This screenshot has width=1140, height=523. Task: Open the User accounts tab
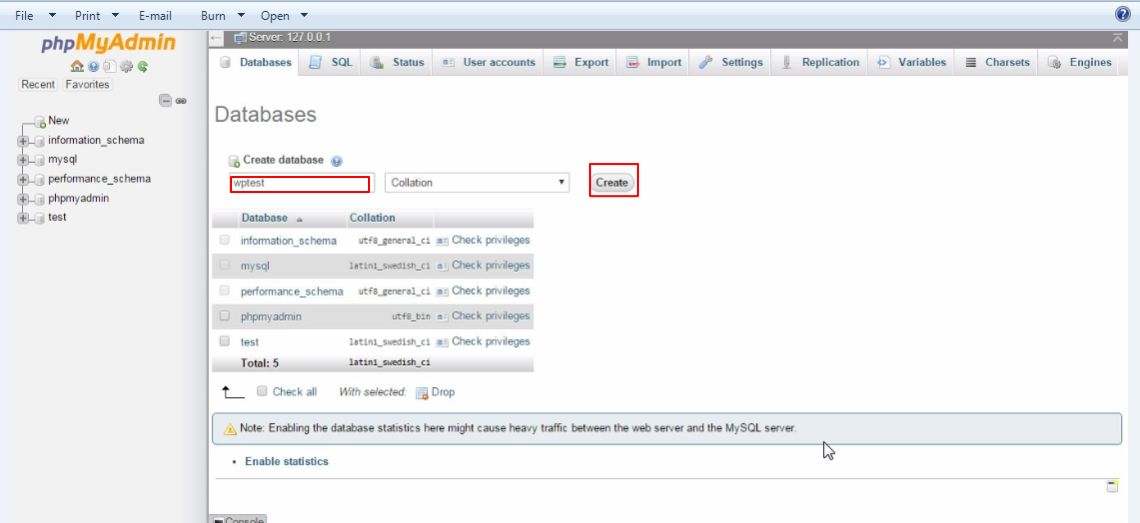[x=489, y=62]
